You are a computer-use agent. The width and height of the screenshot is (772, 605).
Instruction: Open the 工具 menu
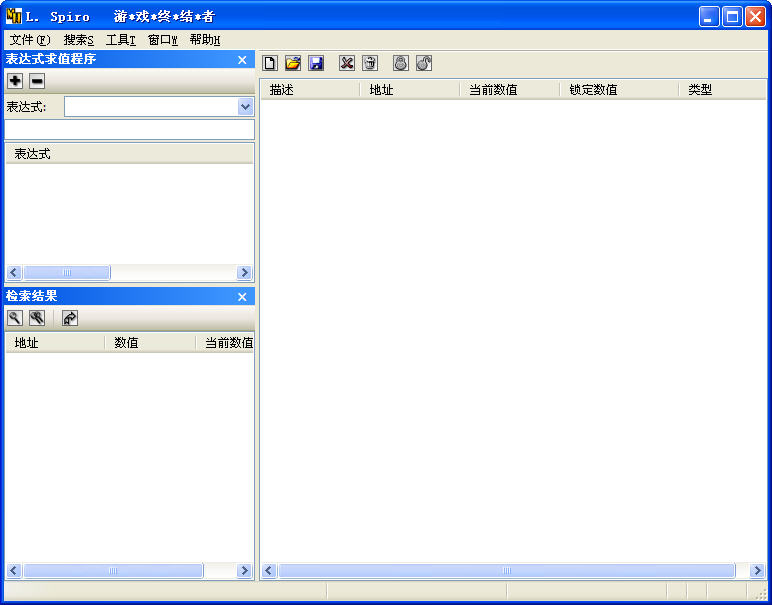tap(120, 40)
